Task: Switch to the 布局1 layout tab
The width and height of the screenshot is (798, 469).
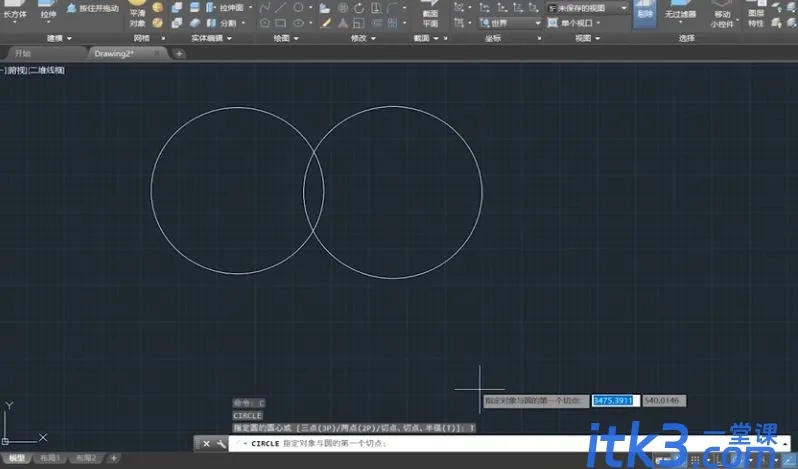Action: (49, 458)
